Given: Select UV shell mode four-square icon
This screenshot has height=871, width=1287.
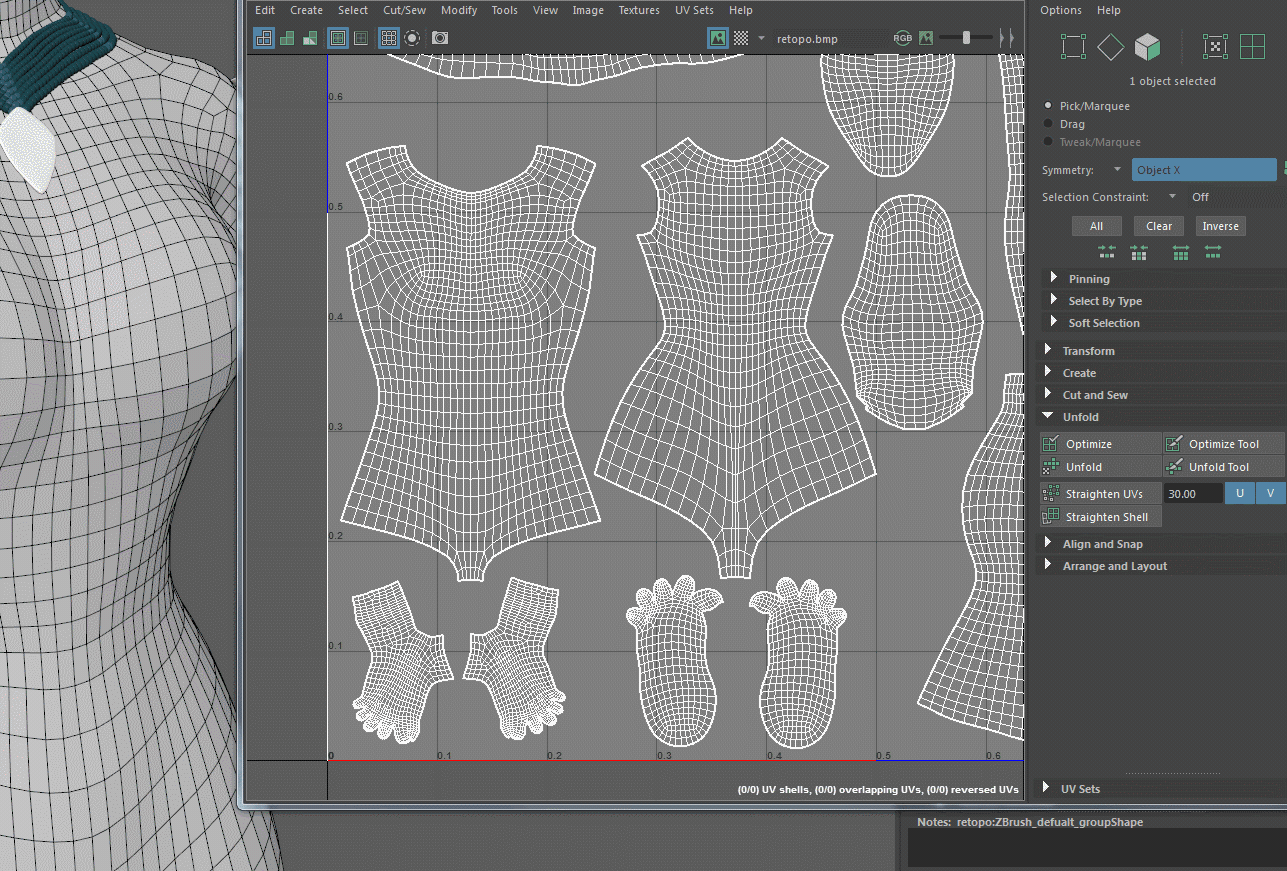Looking at the screenshot, I should click(1252, 46).
